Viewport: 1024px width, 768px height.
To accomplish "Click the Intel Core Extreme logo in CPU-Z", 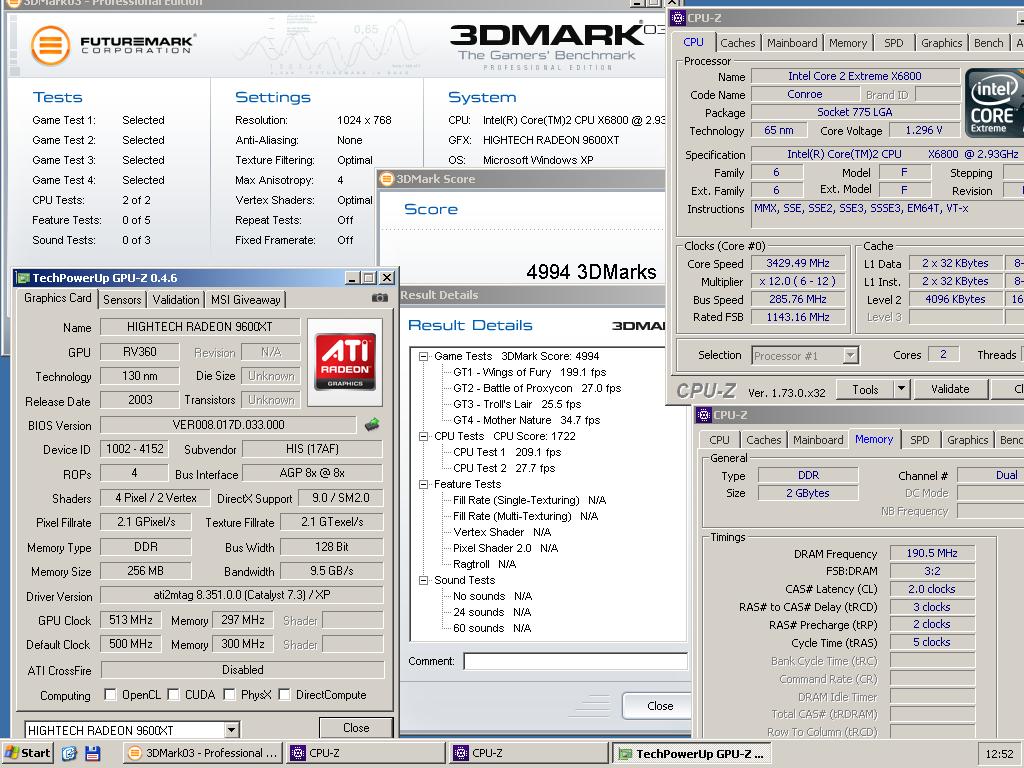I will [993, 103].
